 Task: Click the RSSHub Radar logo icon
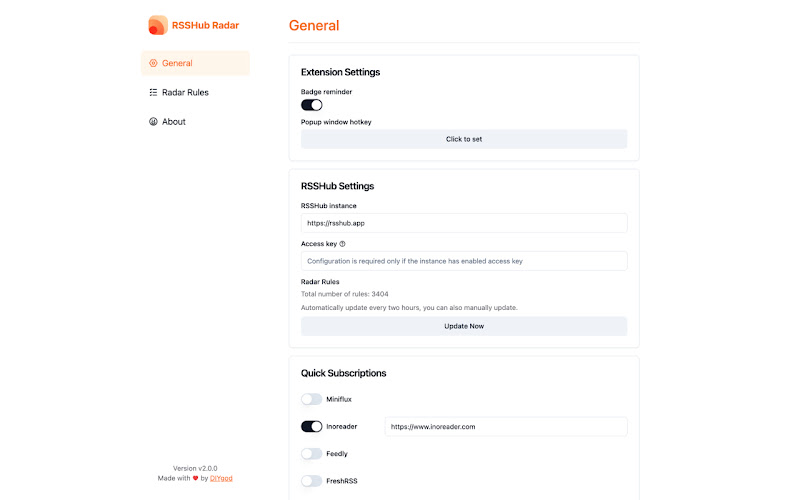tap(158, 25)
